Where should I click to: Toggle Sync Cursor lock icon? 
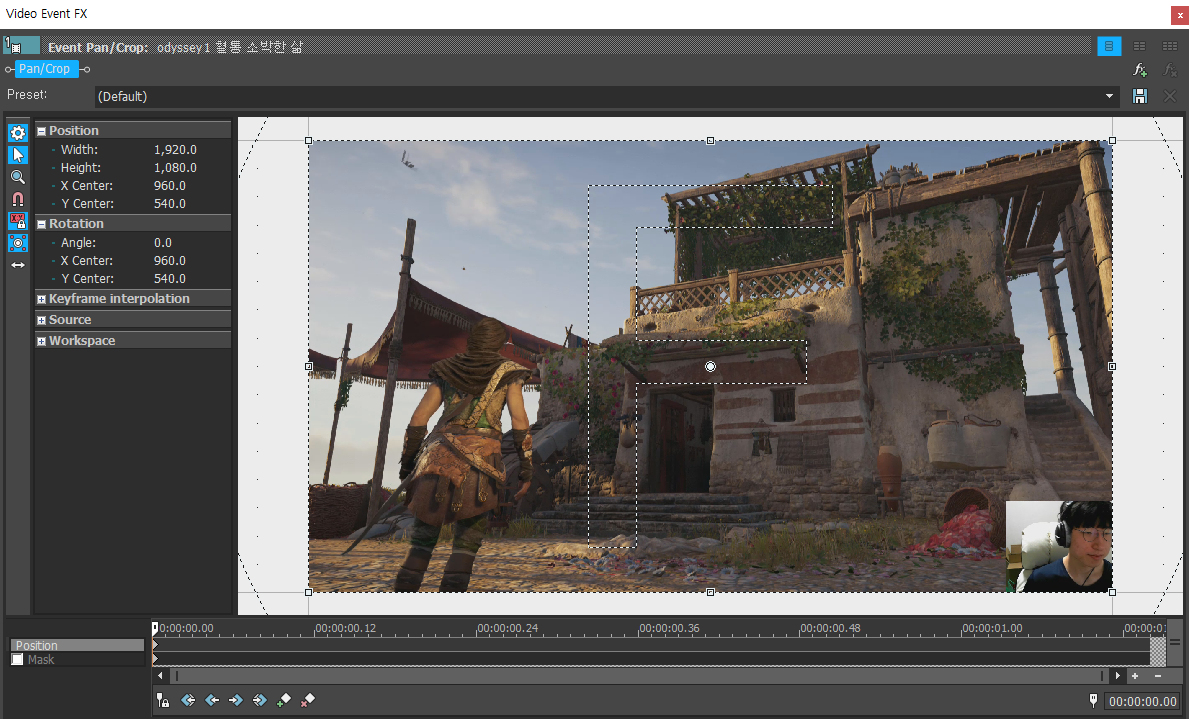tap(163, 700)
